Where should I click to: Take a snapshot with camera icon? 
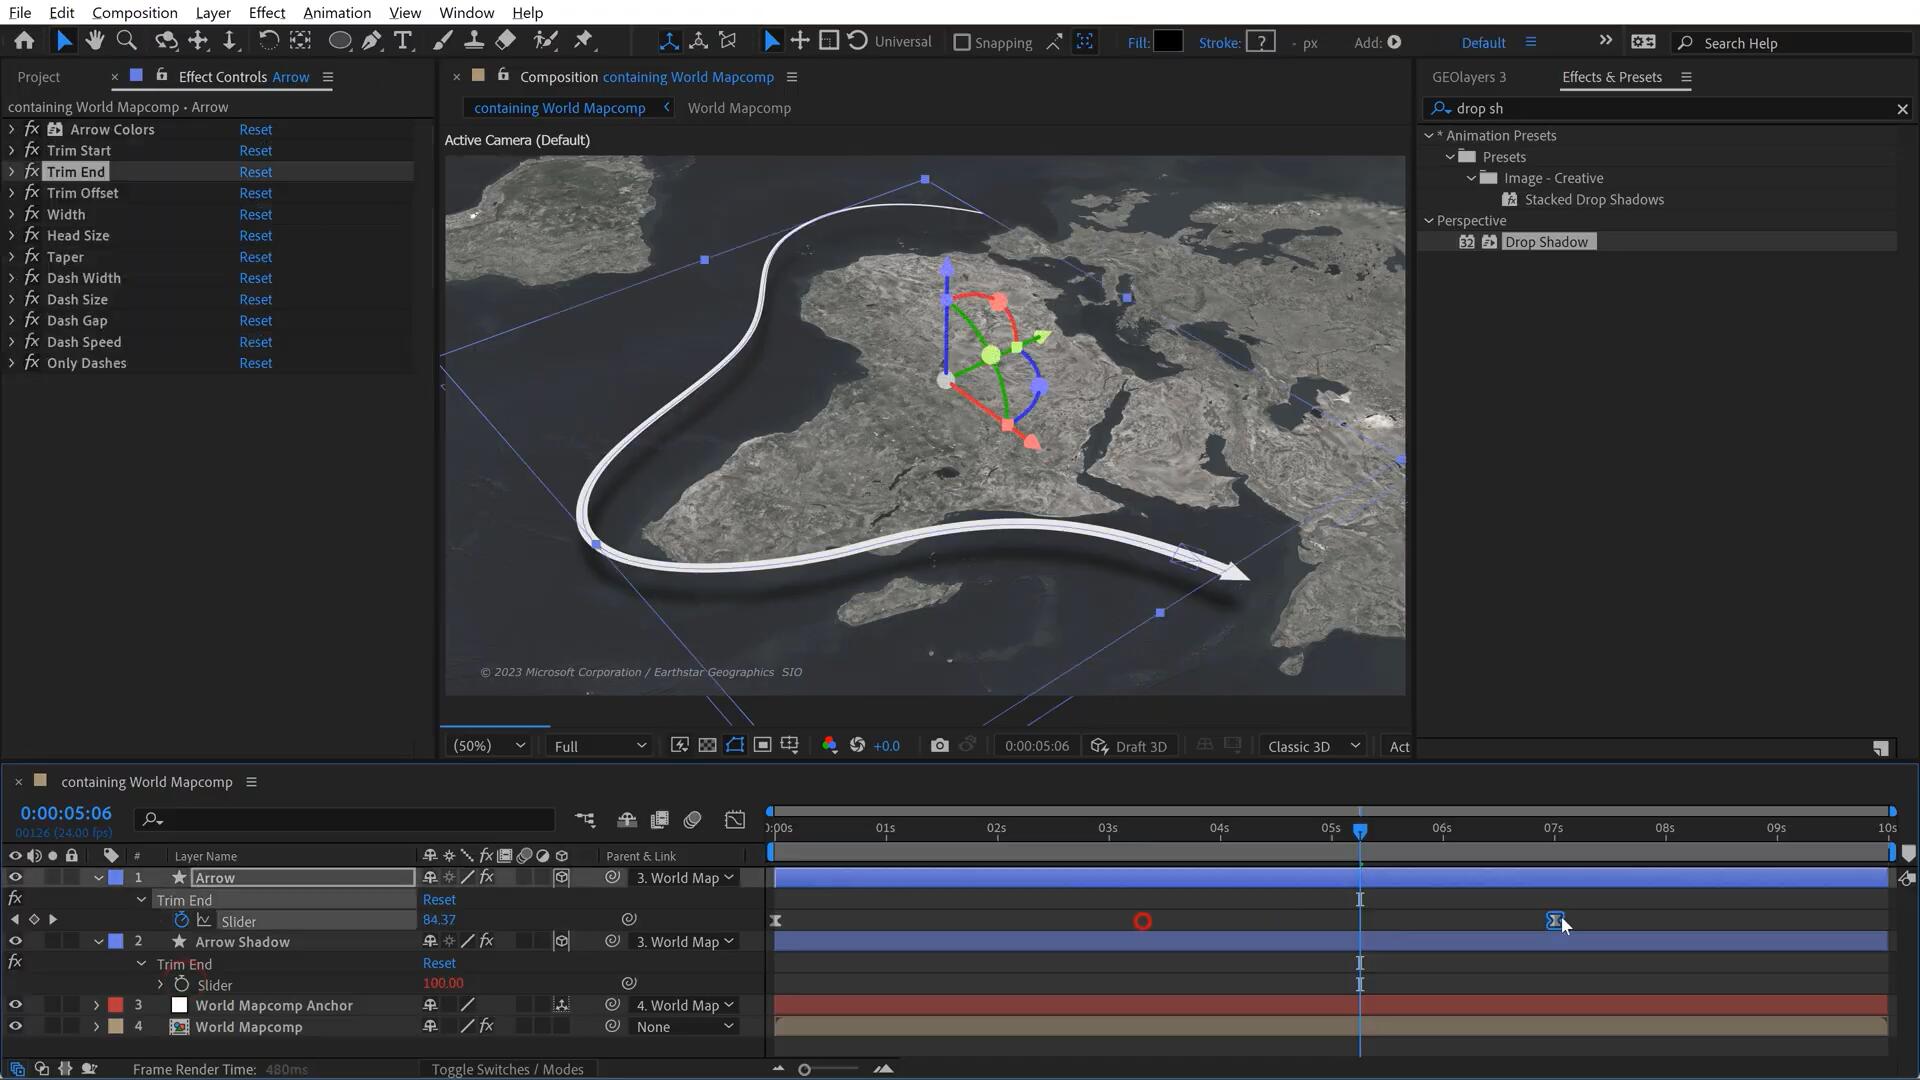(939, 746)
